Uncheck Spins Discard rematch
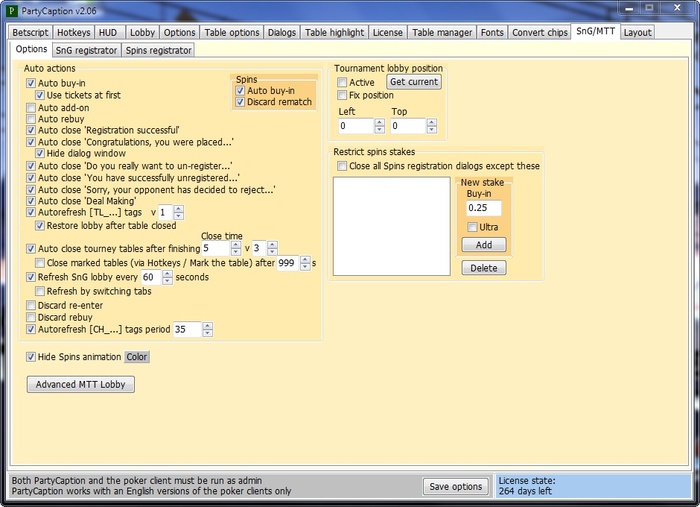700x507 pixels. [240, 102]
